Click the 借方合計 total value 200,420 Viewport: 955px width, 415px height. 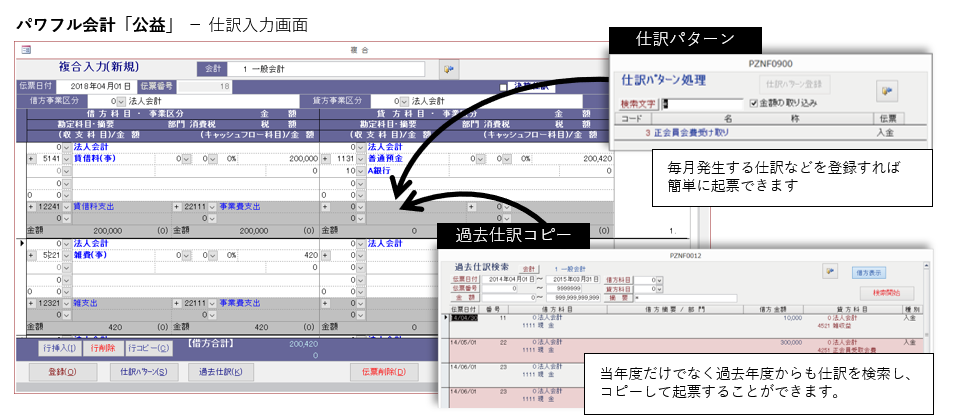point(303,344)
